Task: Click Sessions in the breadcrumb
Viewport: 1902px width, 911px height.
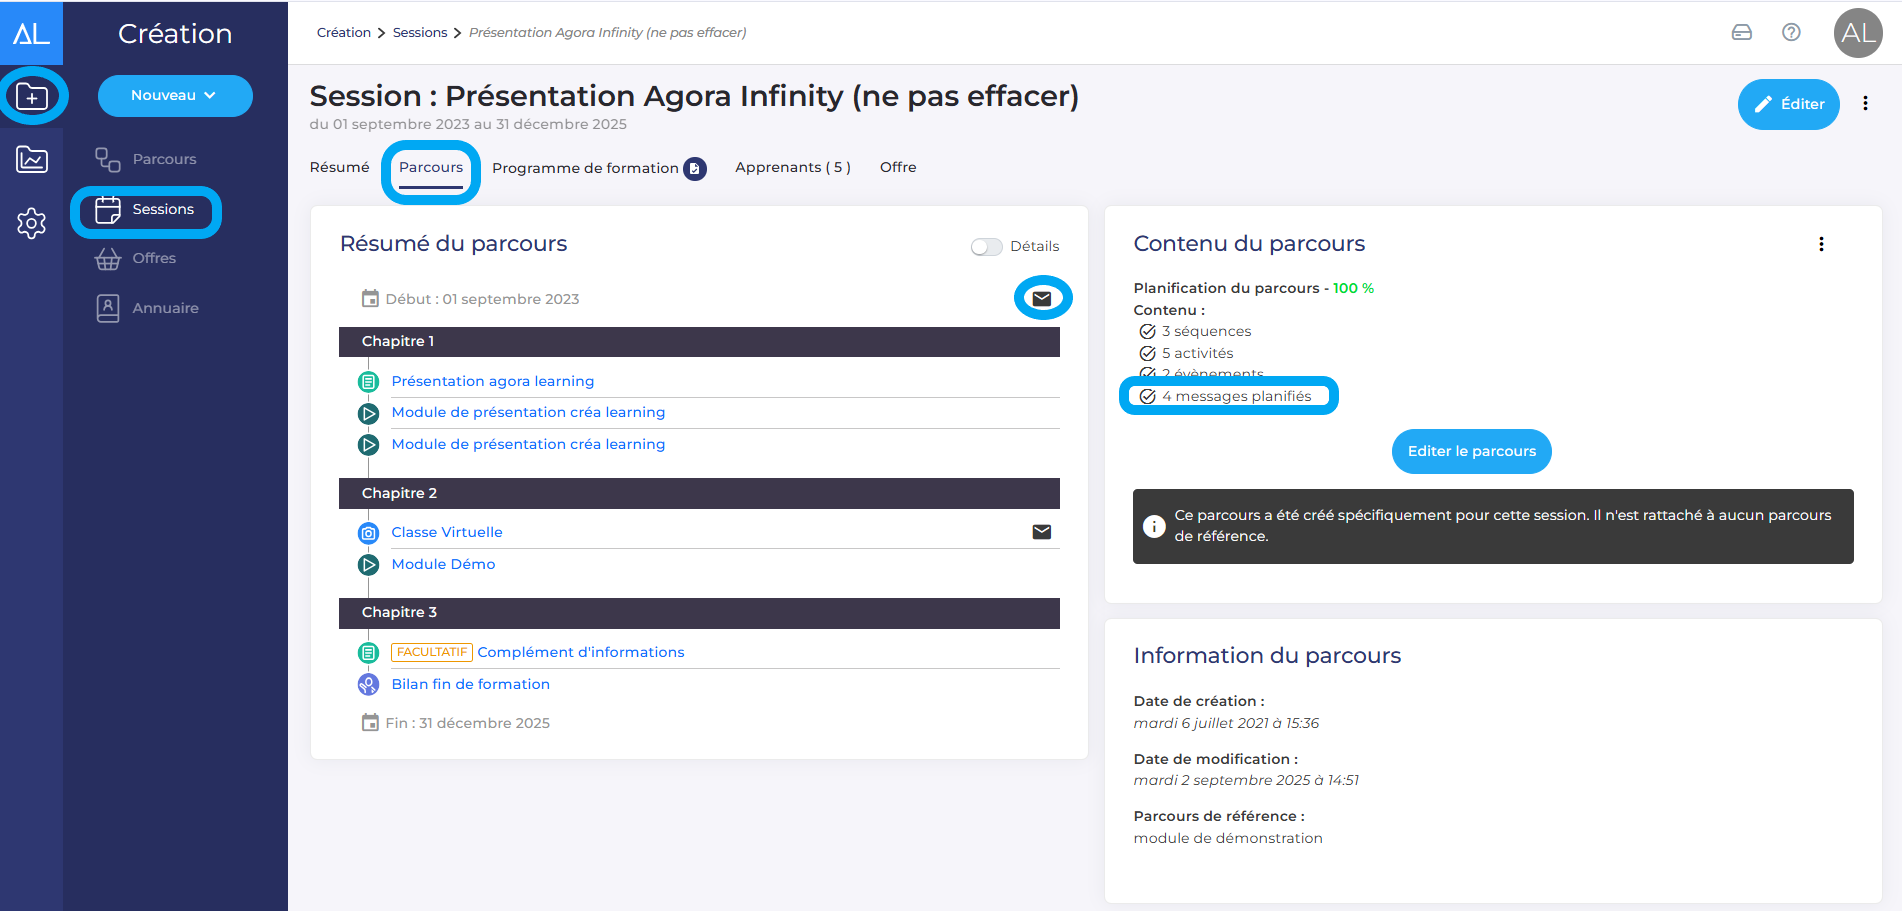Action: (x=420, y=33)
